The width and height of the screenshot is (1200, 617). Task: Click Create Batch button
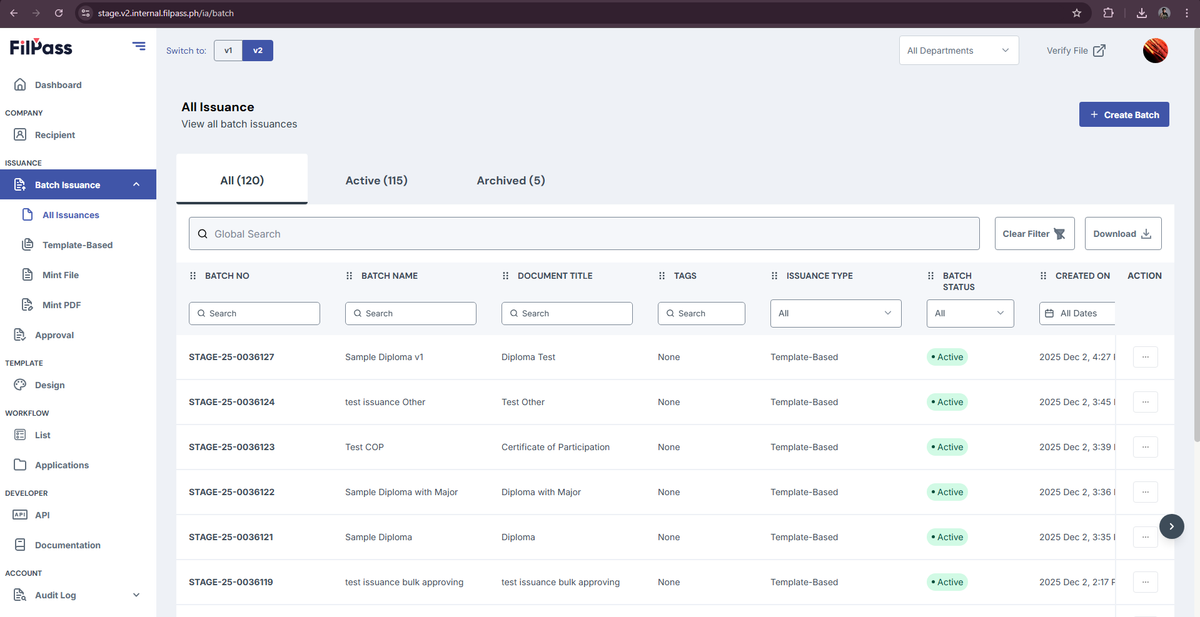(1124, 115)
